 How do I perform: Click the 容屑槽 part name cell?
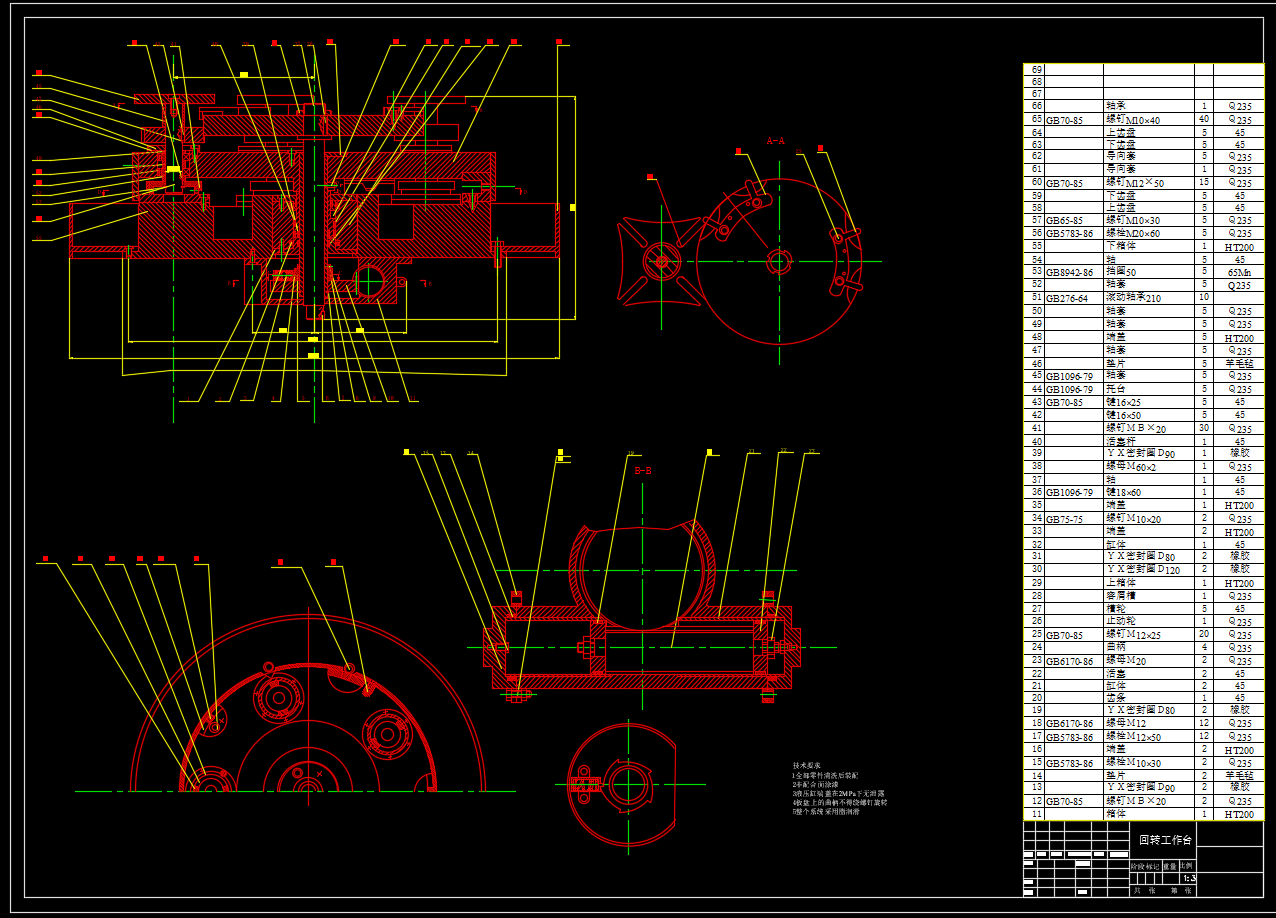coord(1120,596)
